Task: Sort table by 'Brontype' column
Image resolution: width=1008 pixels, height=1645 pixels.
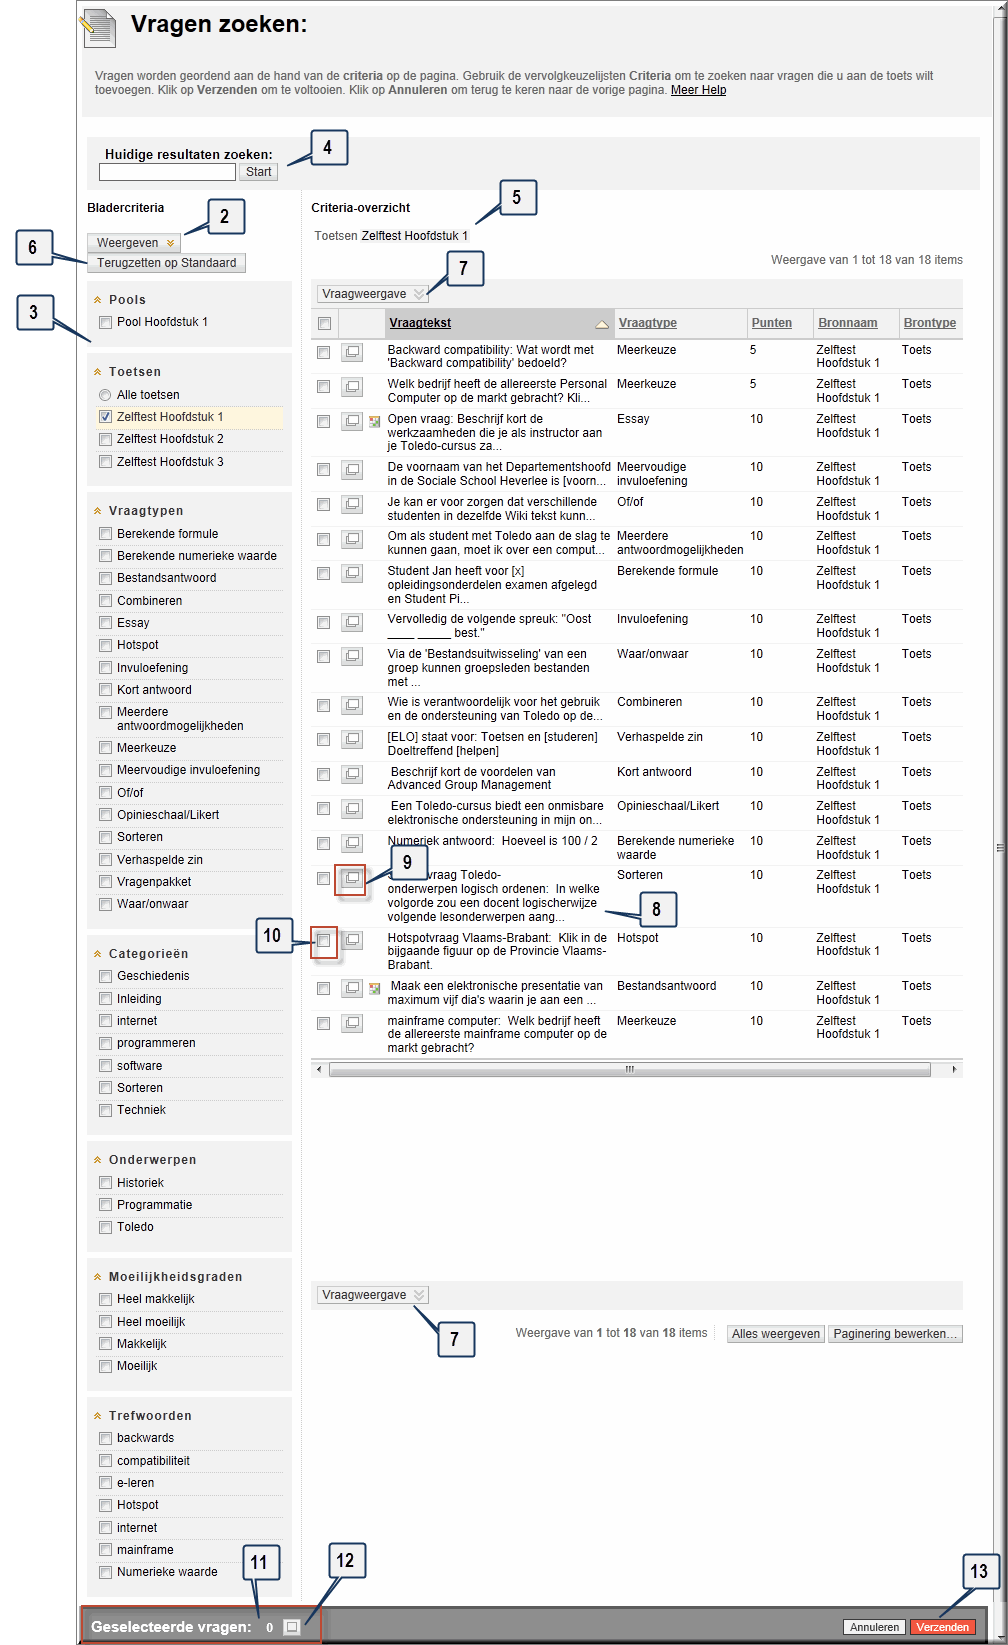Action: pos(929,323)
